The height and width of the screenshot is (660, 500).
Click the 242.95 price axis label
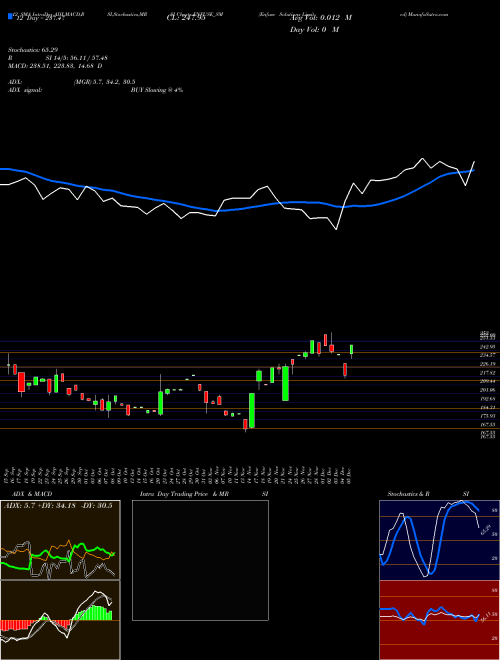(x=487, y=347)
